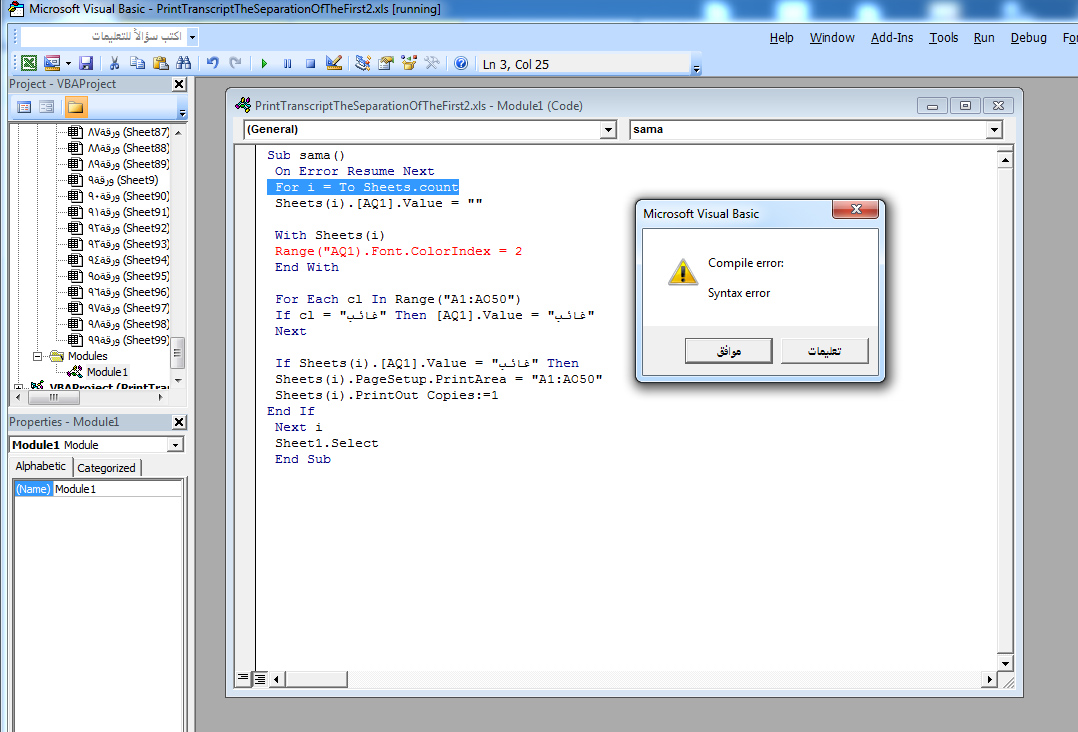The height and width of the screenshot is (732, 1078).
Task: Open the Tools menu
Action: [x=943, y=38]
